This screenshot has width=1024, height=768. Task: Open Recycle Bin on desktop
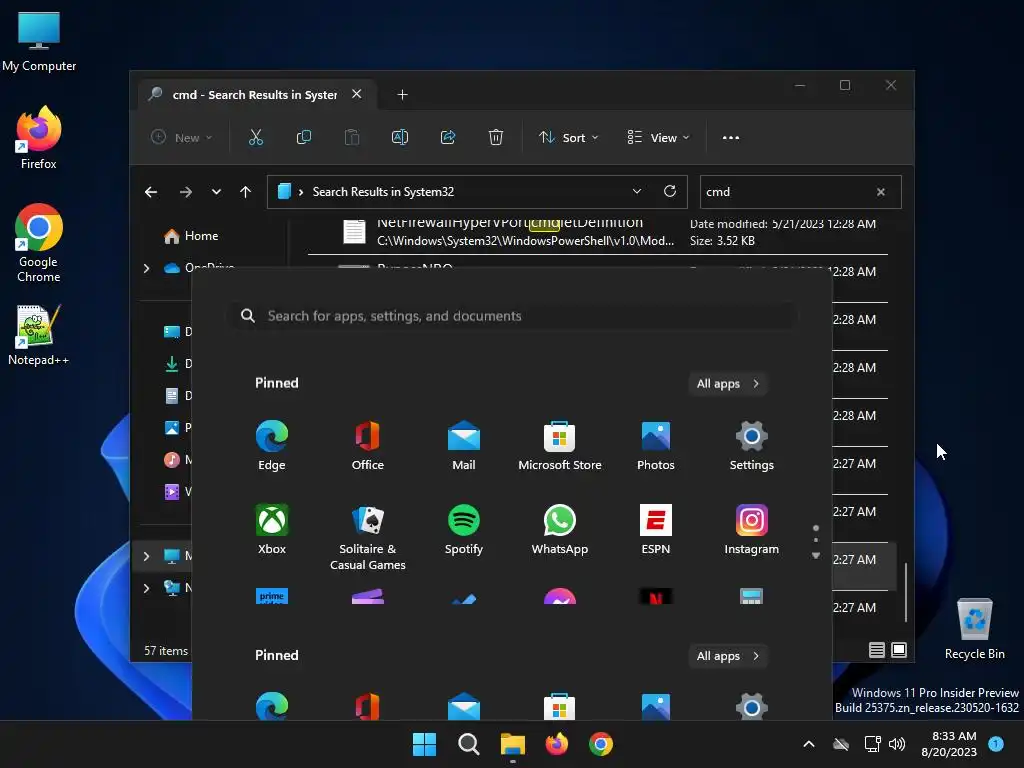coord(974,629)
